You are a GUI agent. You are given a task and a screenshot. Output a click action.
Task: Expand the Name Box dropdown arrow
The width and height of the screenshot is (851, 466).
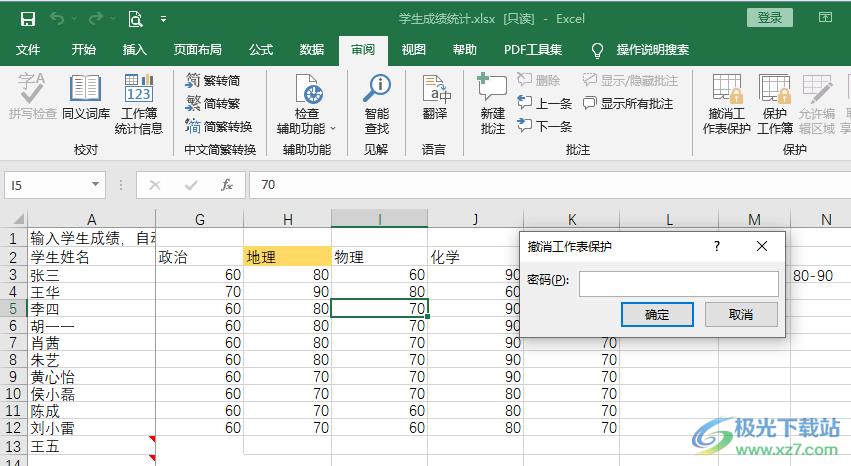(x=95, y=185)
